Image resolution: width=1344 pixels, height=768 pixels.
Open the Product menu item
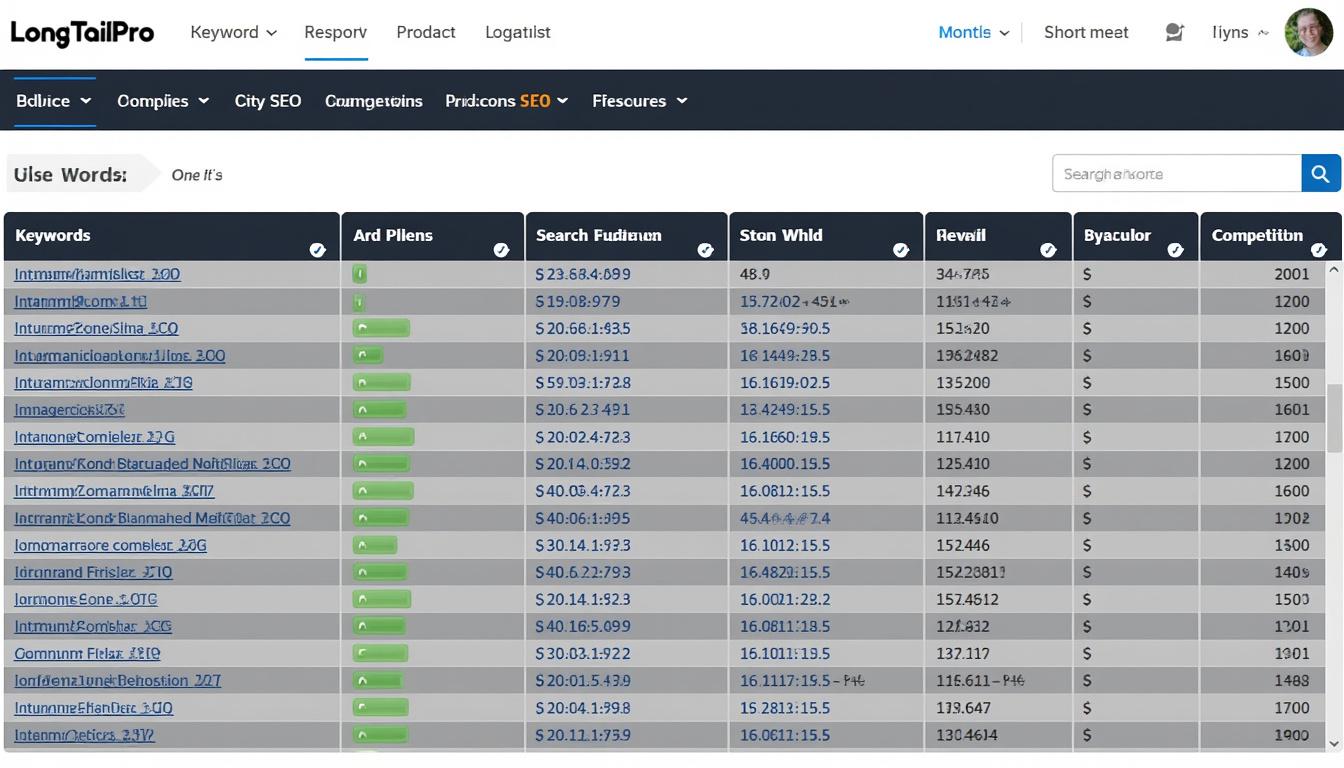click(x=425, y=32)
